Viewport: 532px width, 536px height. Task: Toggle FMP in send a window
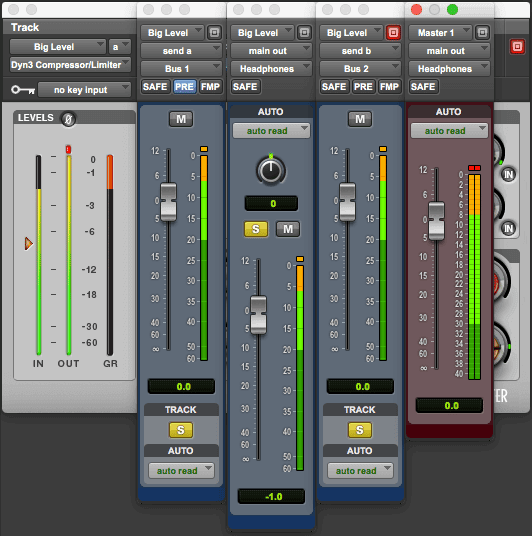(x=210, y=87)
